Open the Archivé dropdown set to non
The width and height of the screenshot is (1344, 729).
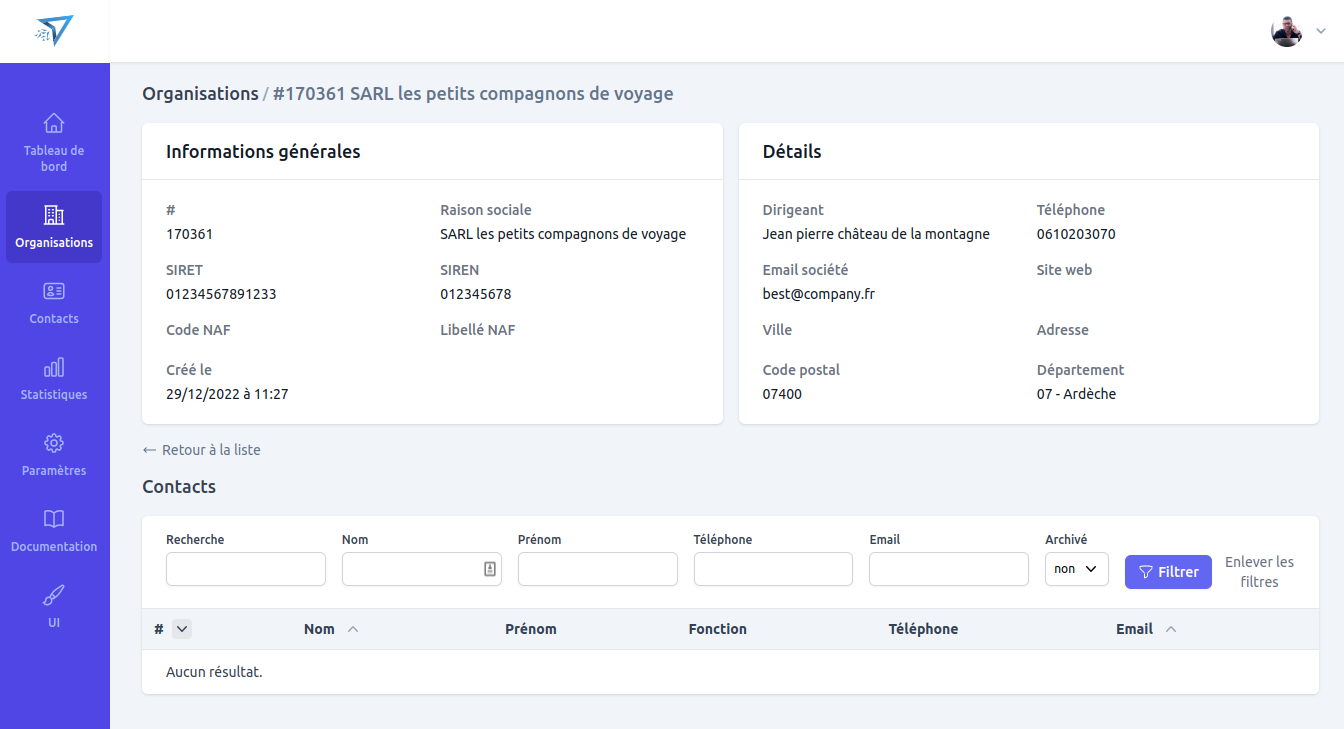click(1076, 568)
